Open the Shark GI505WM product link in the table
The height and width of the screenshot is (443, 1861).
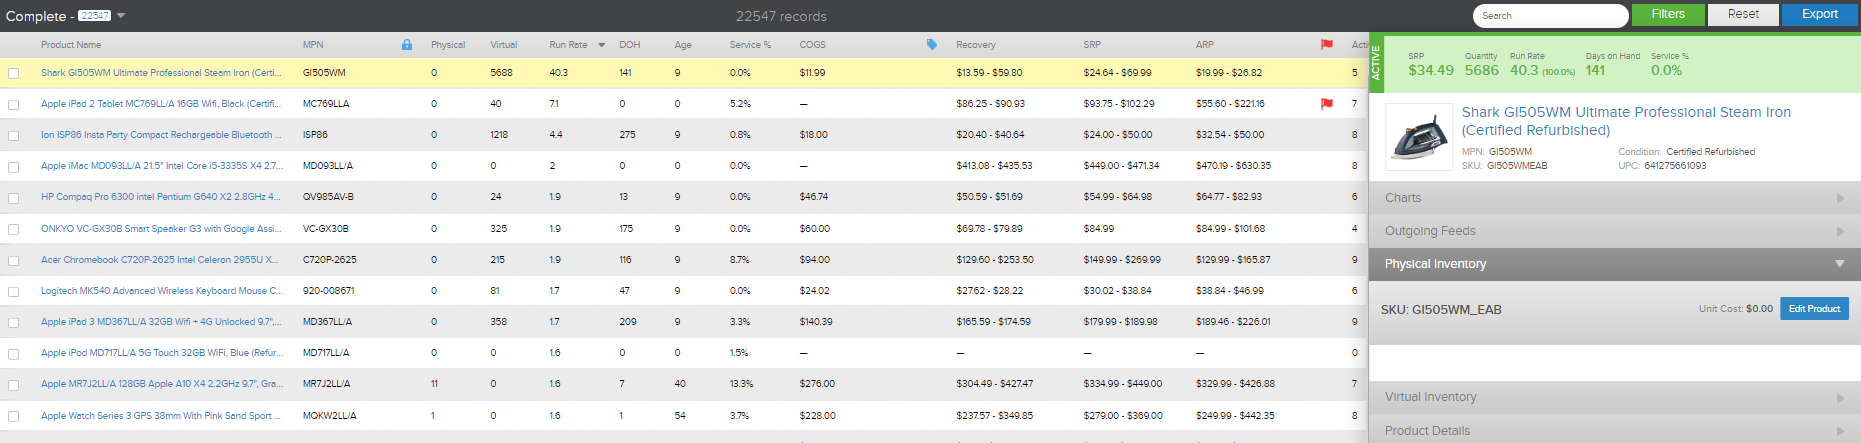(161, 73)
